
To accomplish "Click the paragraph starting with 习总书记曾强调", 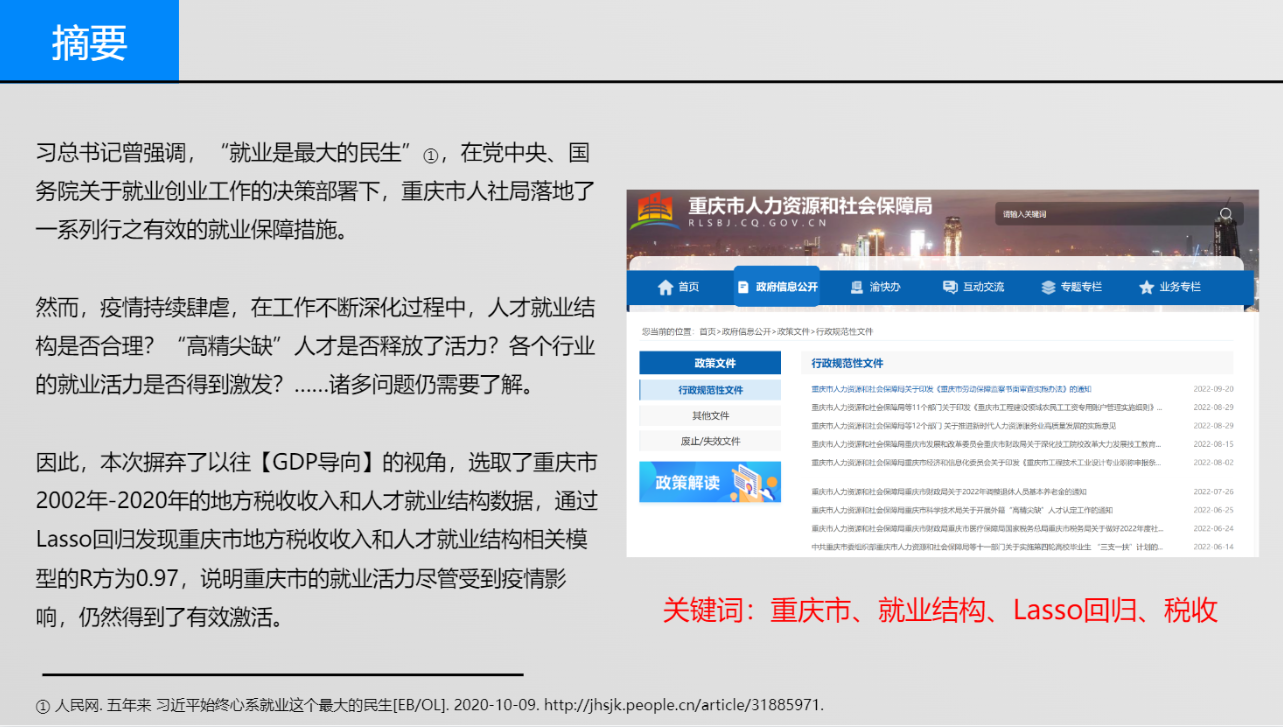I will (316, 192).
